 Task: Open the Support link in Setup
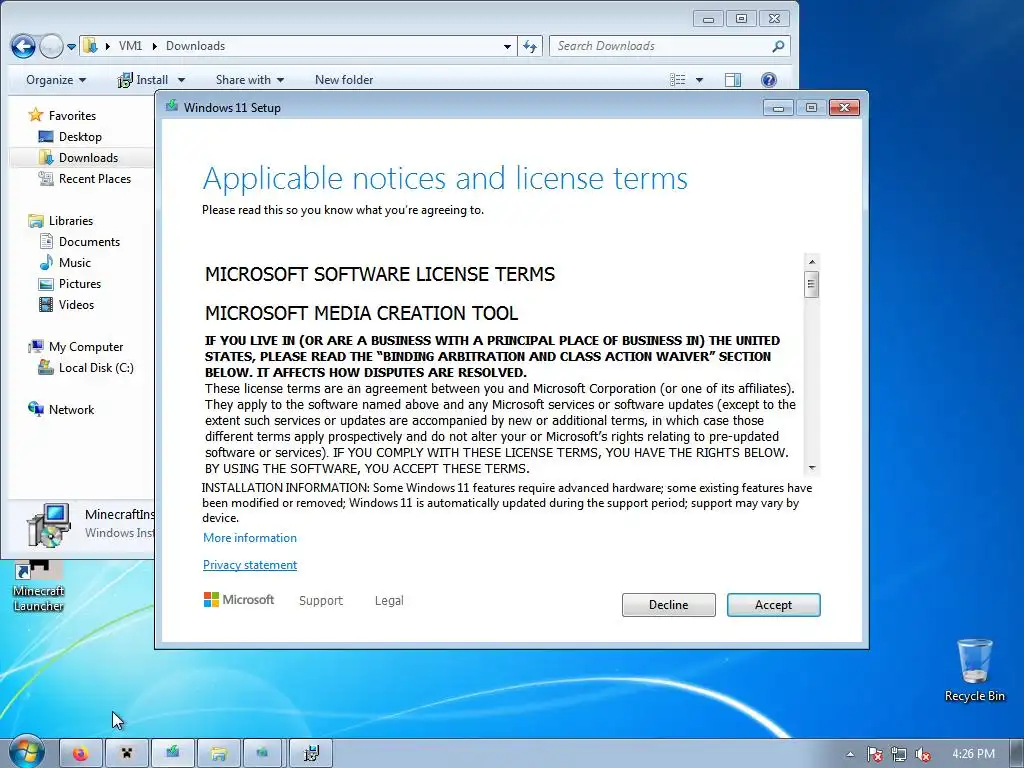click(x=321, y=600)
